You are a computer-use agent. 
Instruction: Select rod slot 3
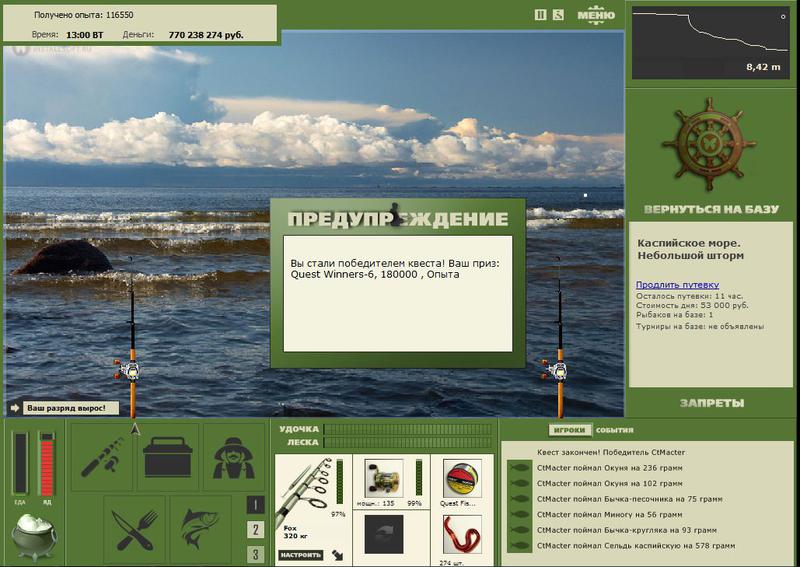(x=256, y=554)
